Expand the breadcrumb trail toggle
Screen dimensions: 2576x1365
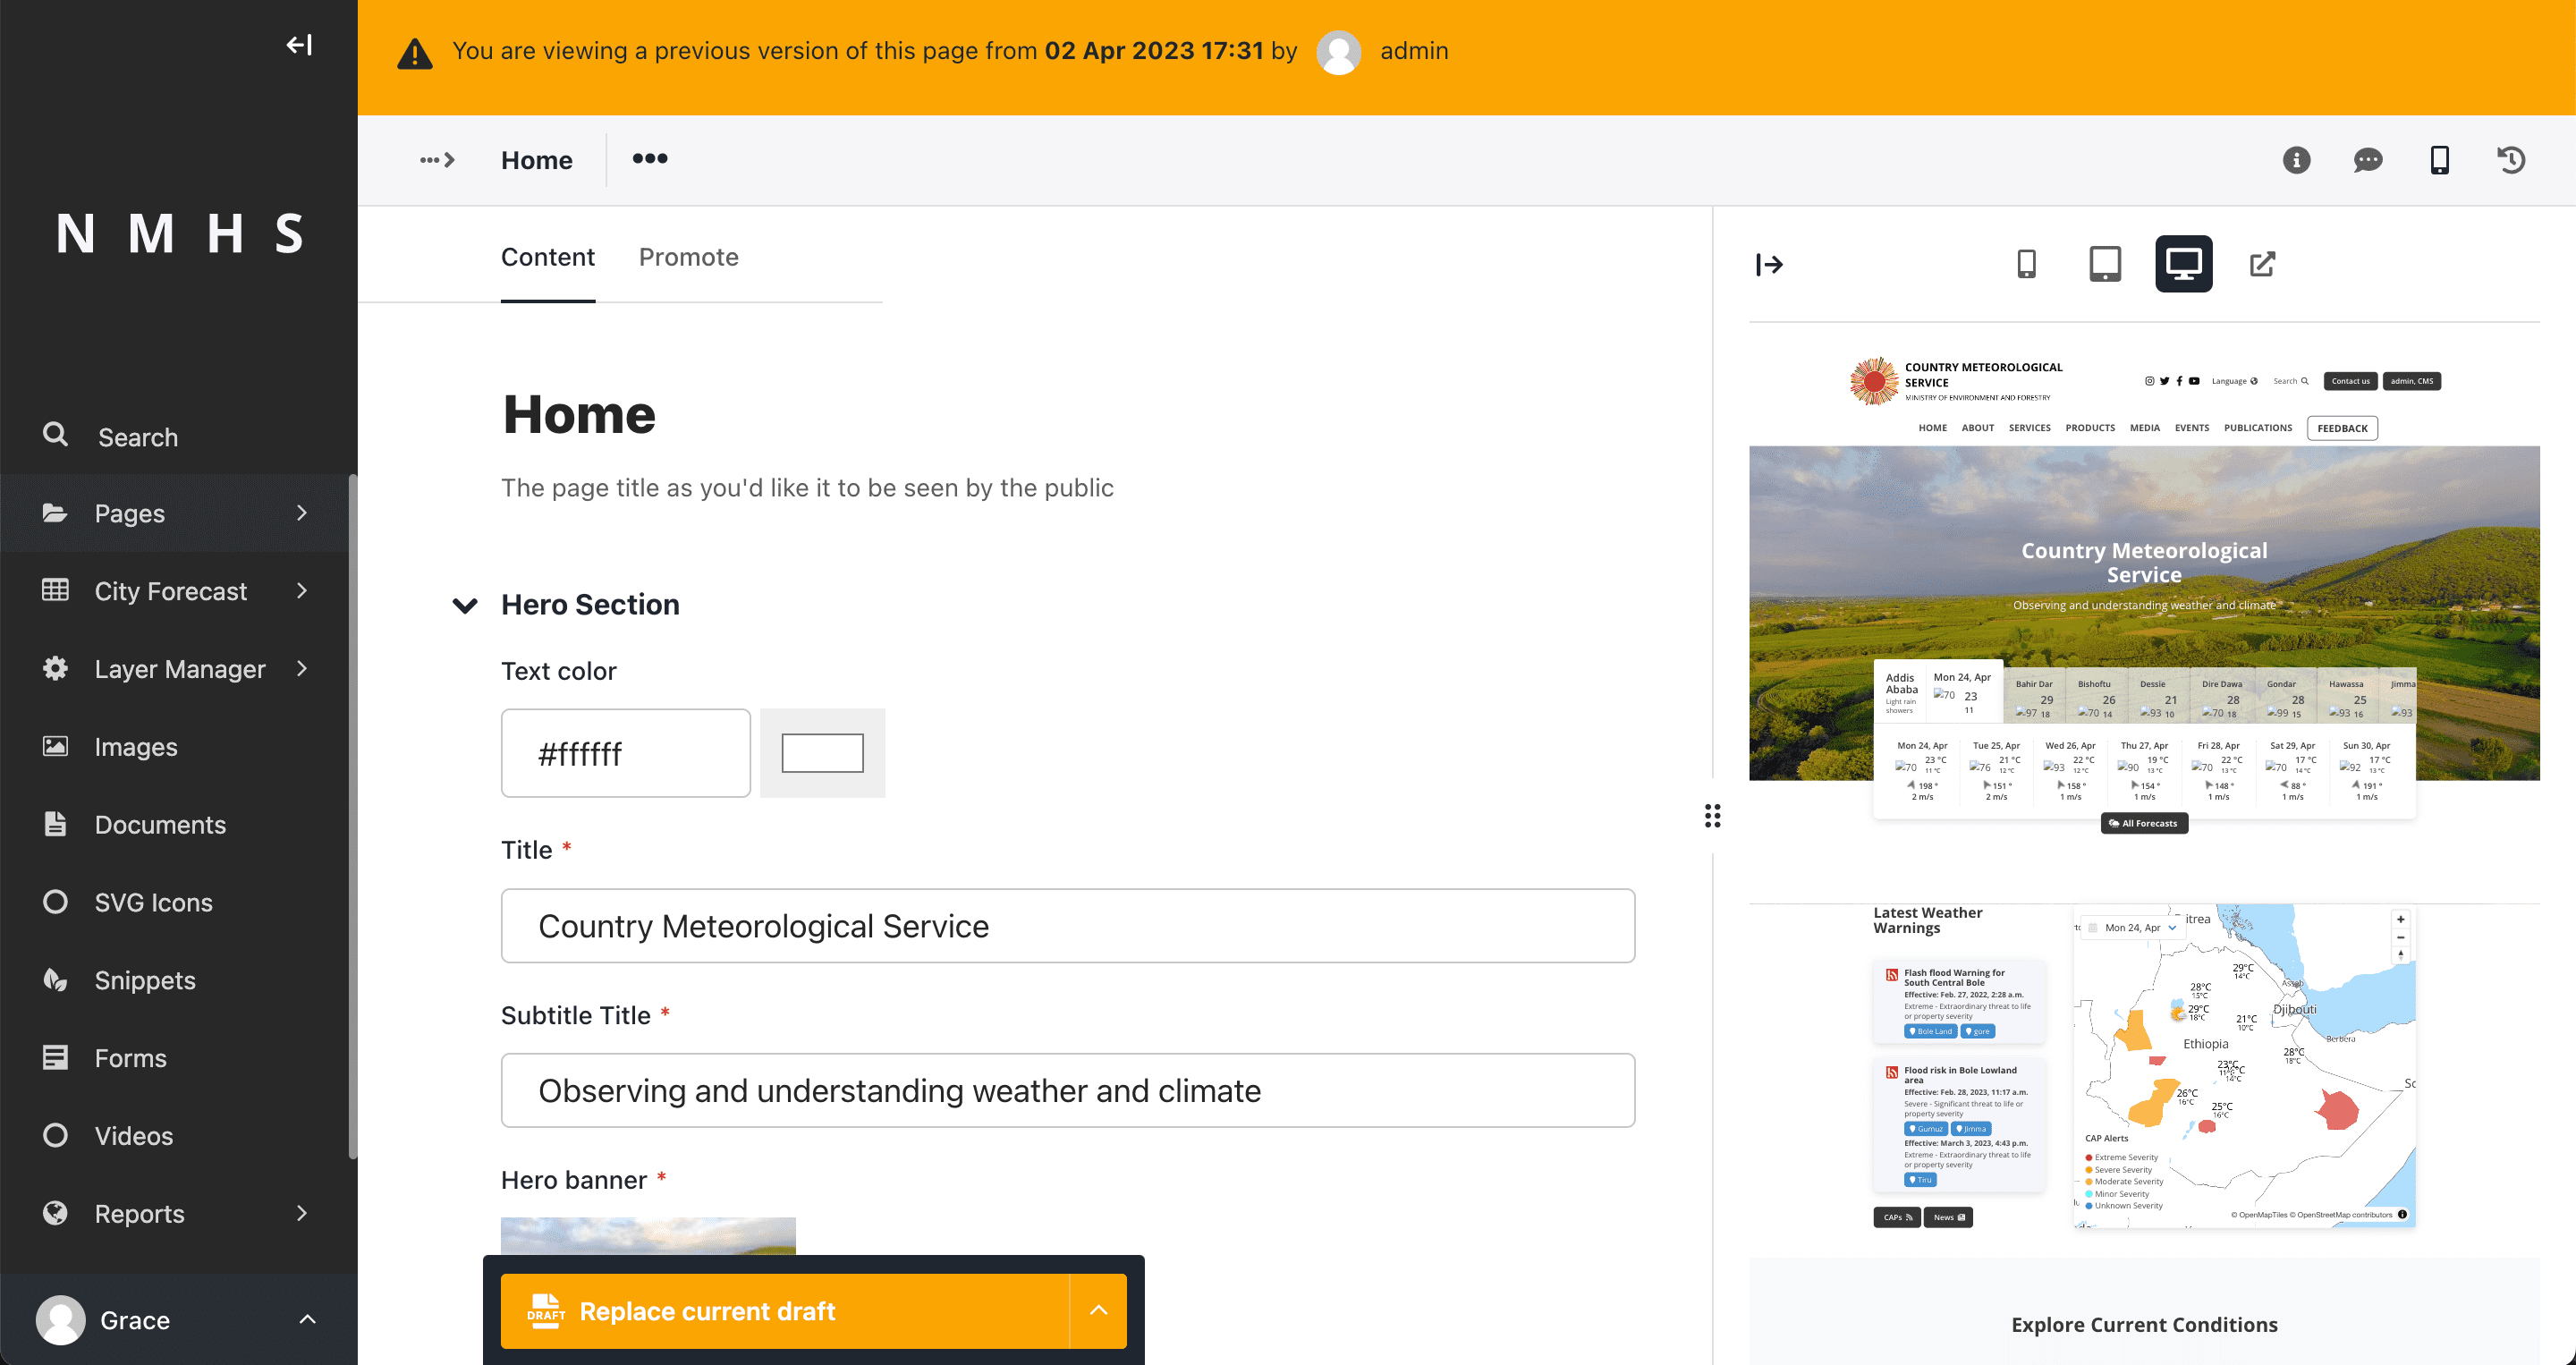(437, 160)
